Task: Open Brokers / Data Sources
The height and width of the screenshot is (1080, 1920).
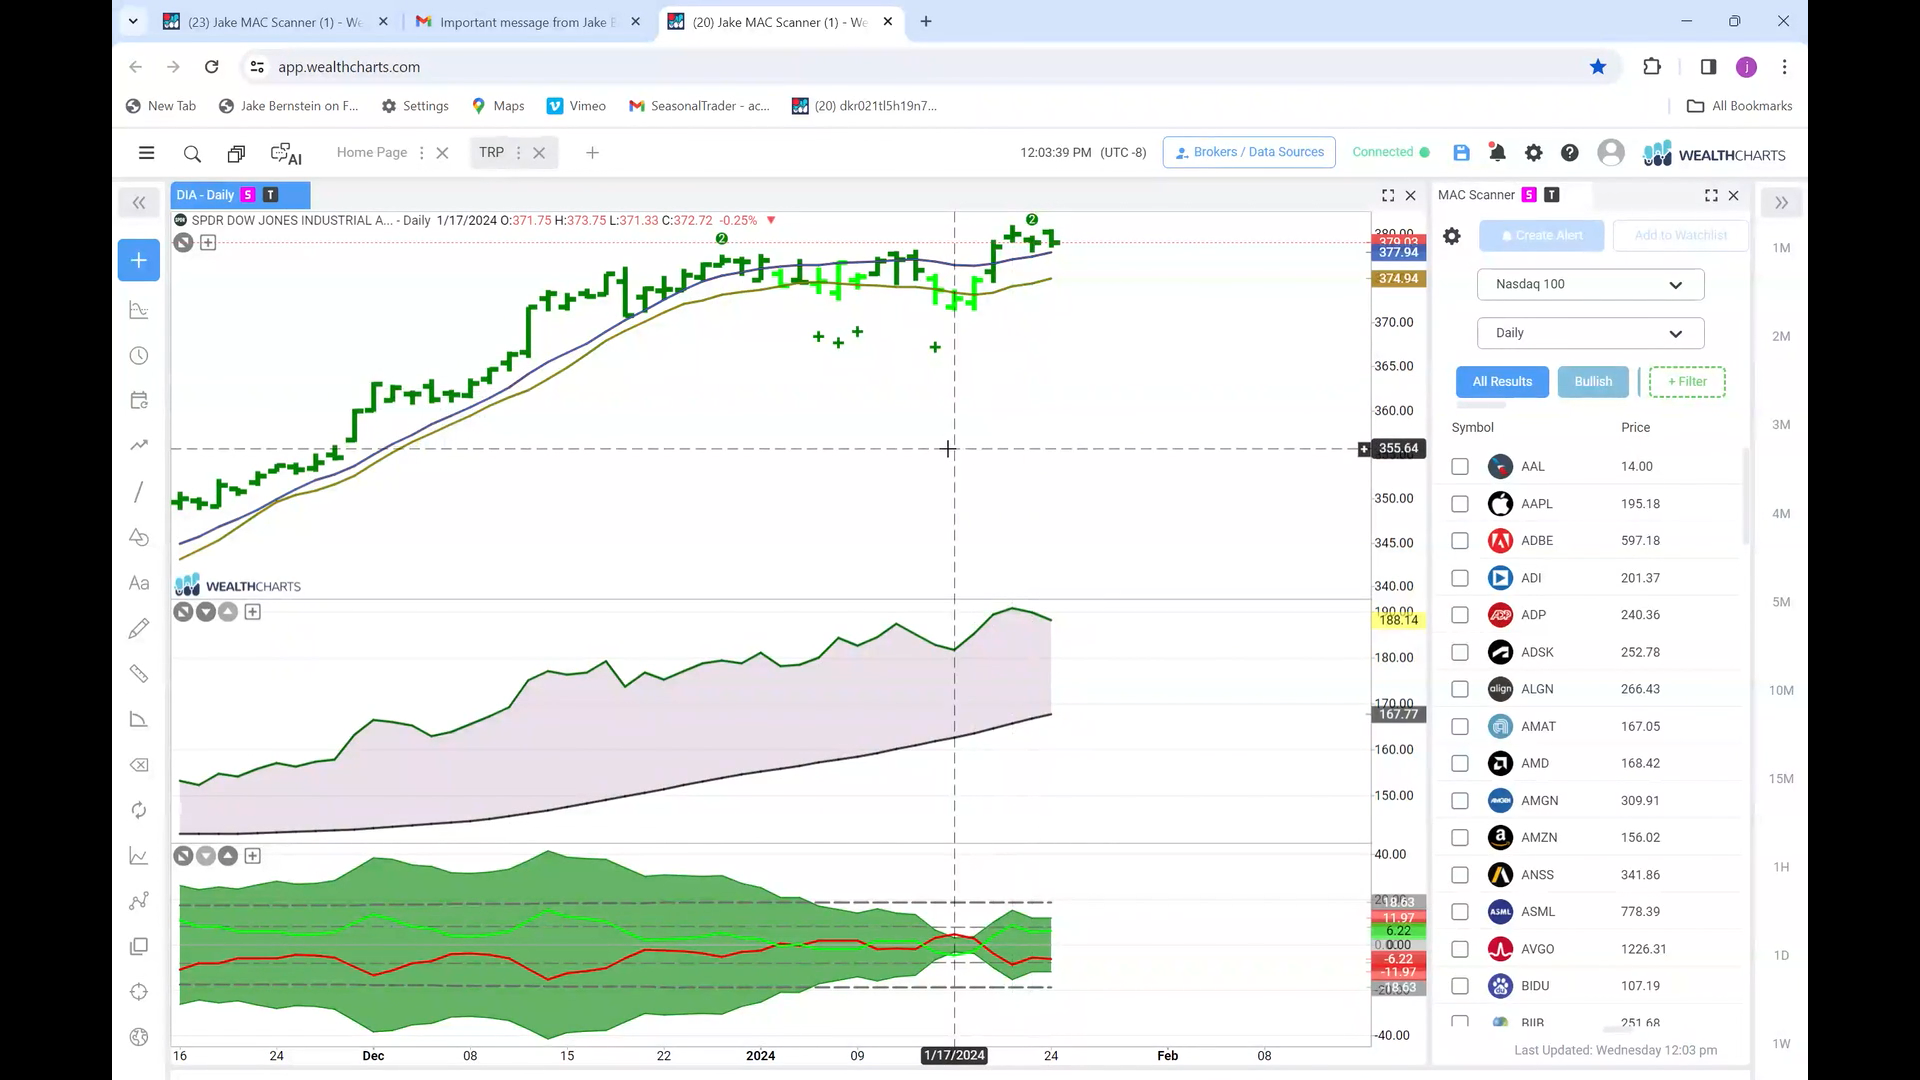Action: (x=1249, y=152)
